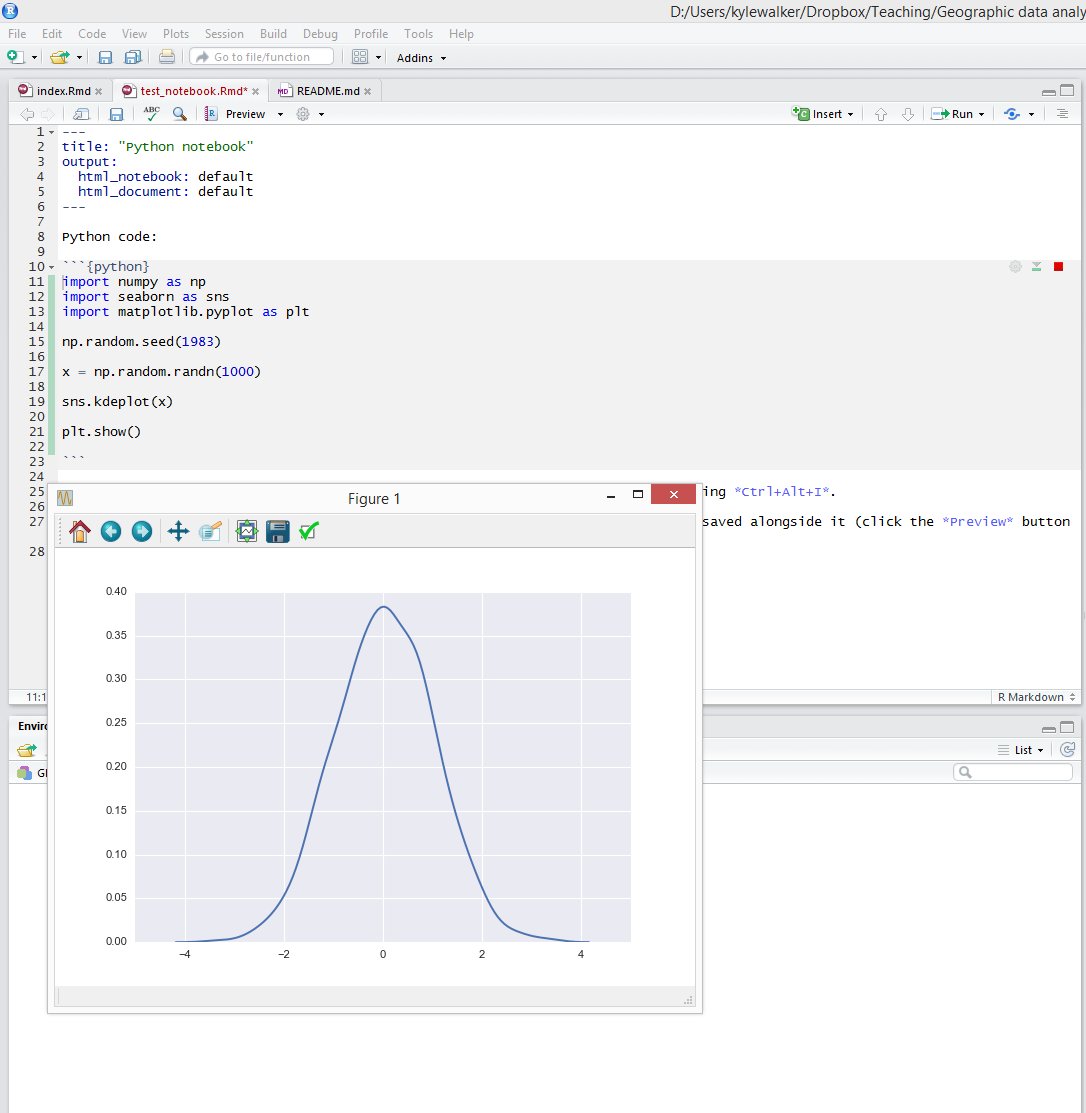
Task: Open the Insert chunk dropdown
Action: [823, 114]
